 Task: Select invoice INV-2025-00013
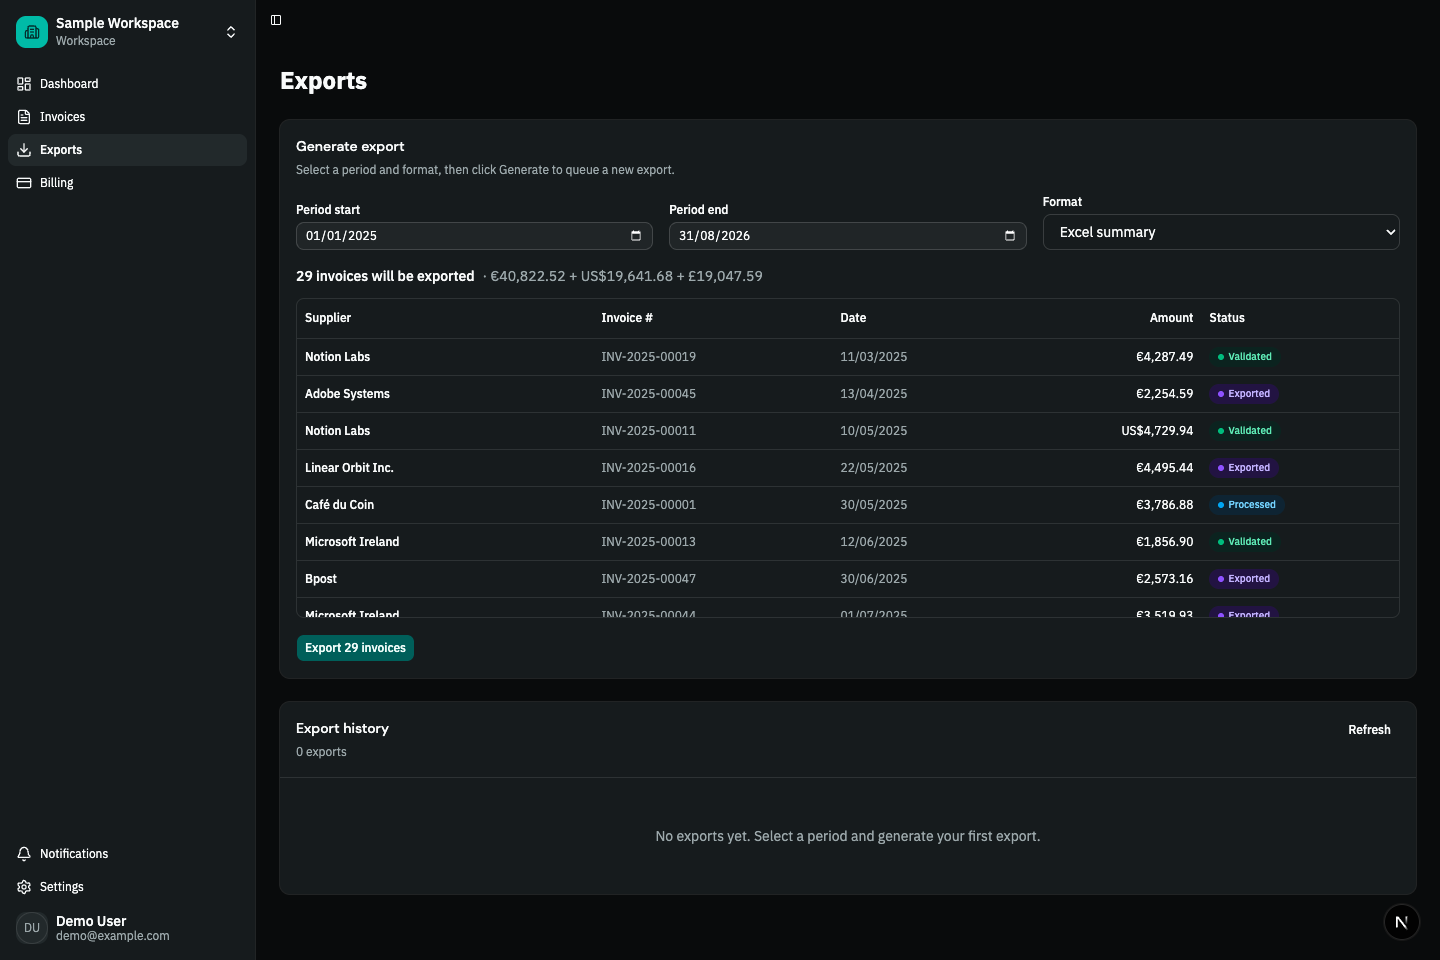point(648,542)
